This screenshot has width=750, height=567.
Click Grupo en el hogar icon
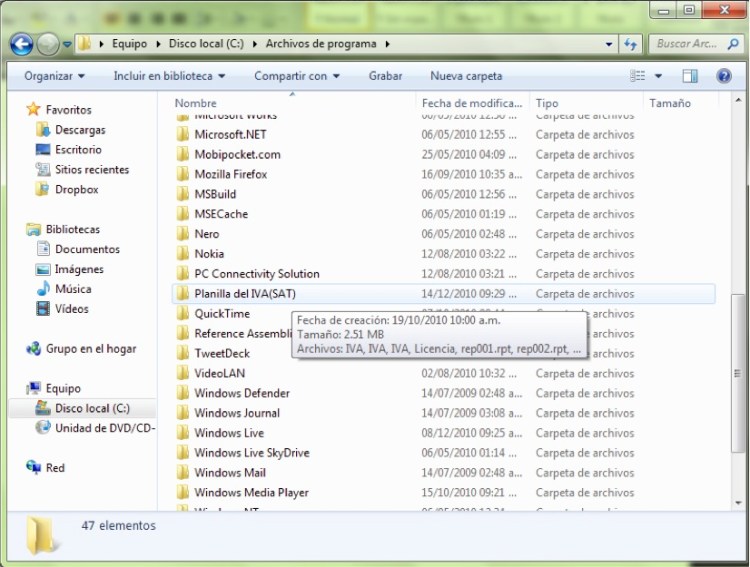35,349
